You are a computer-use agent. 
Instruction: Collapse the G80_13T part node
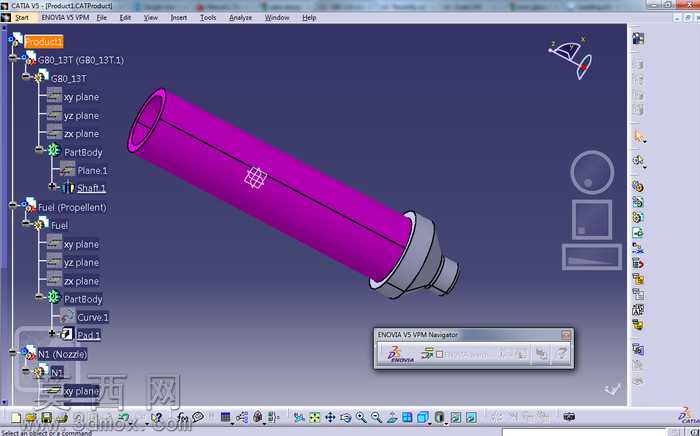coord(26,77)
